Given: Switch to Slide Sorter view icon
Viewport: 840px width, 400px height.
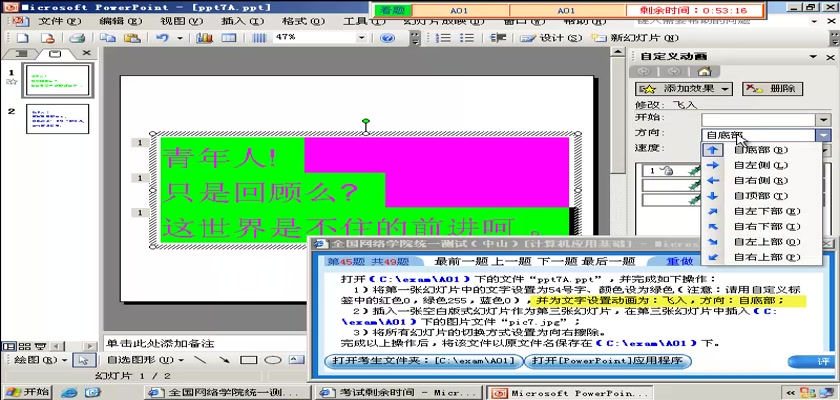Looking at the screenshot, I should [24, 346].
